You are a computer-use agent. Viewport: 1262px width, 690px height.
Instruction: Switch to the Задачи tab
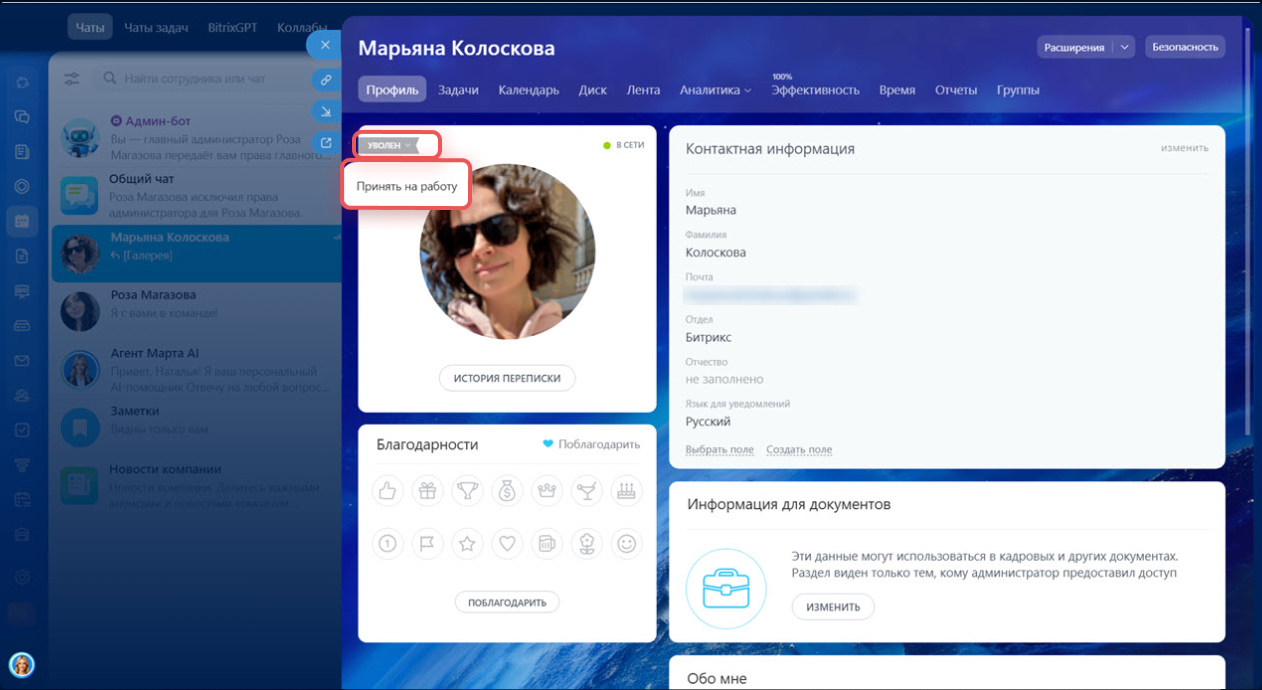458,90
